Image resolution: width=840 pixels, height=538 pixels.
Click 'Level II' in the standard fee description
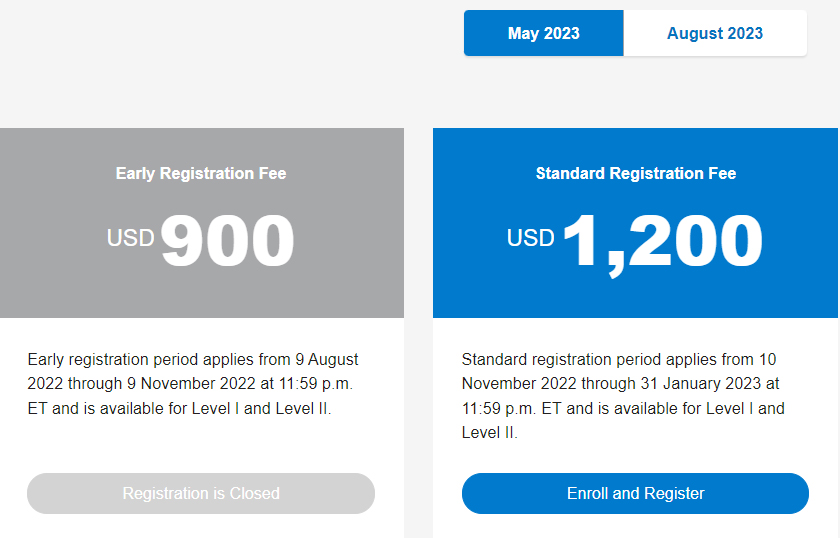(489, 433)
